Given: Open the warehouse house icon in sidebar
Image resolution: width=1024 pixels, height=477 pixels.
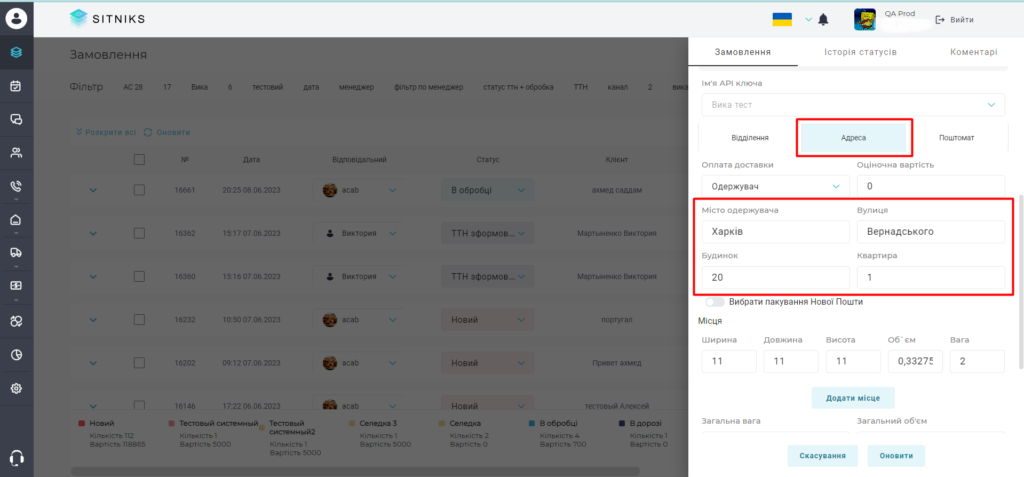Looking at the screenshot, I should [x=16, y=220].
